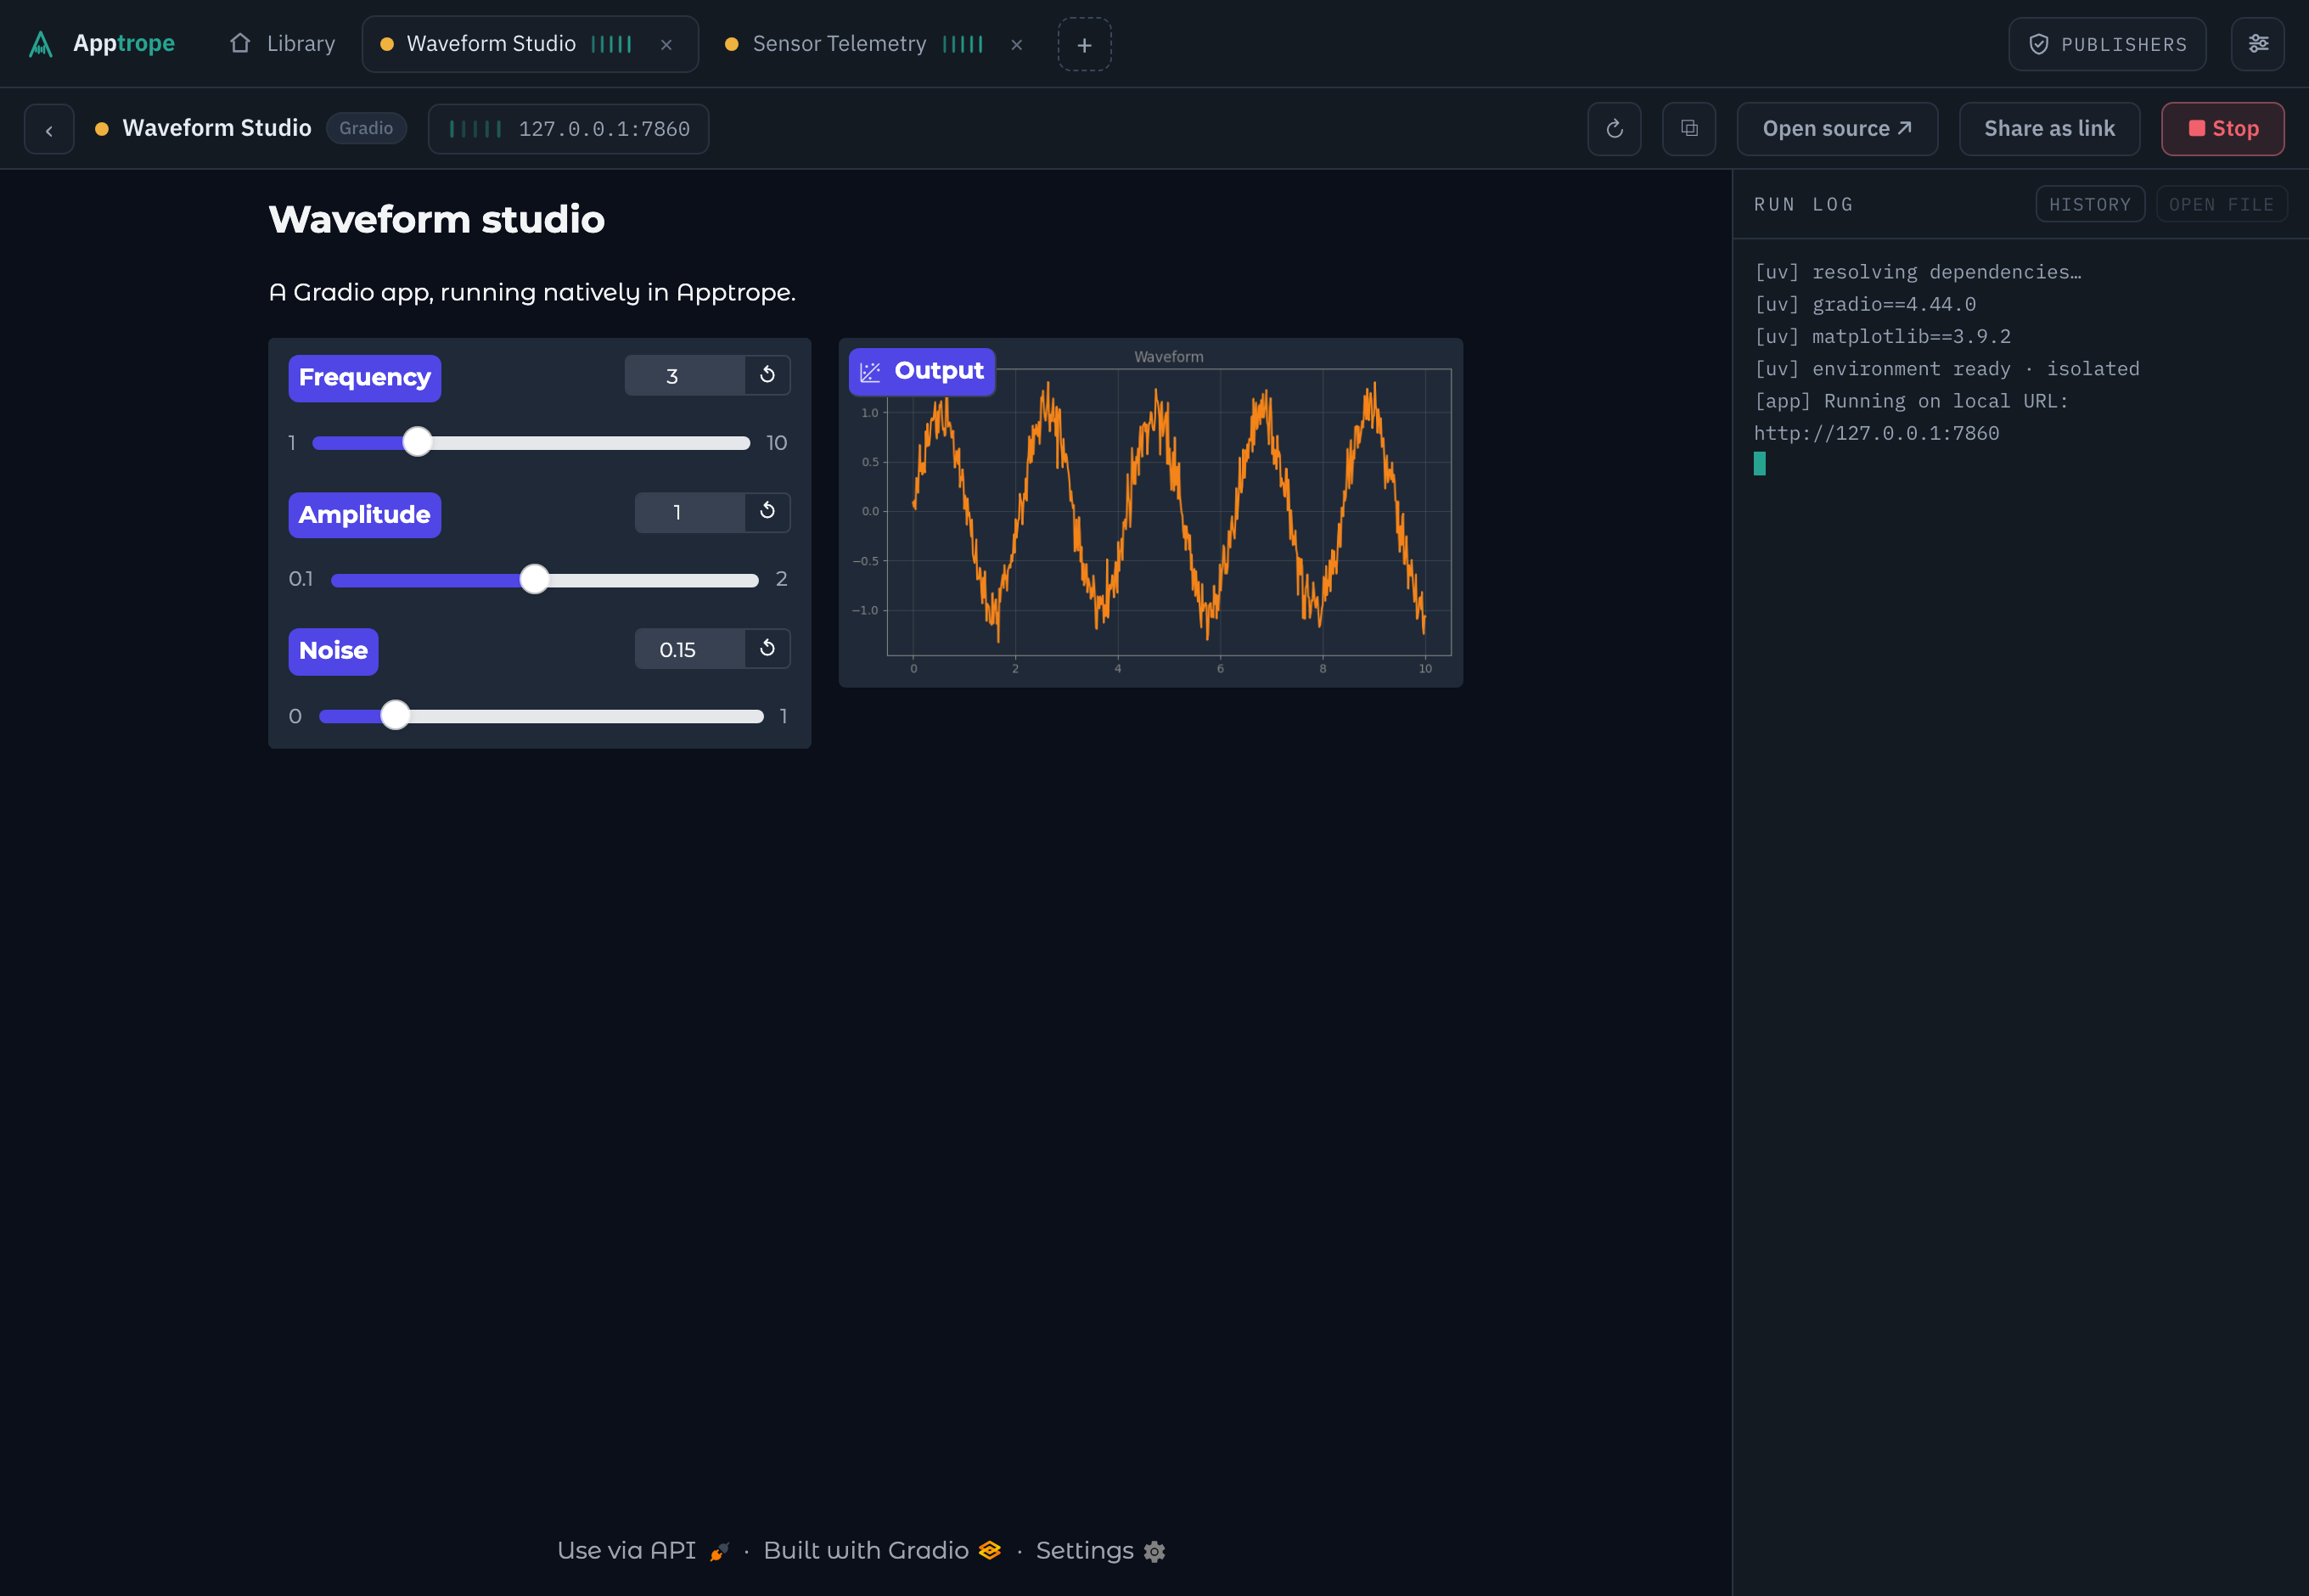This screenshot has height=1596, width=2309.
Task: Click the Gradio logo icon in footer
Action: pyautogui.click(x=990, y=1551)
